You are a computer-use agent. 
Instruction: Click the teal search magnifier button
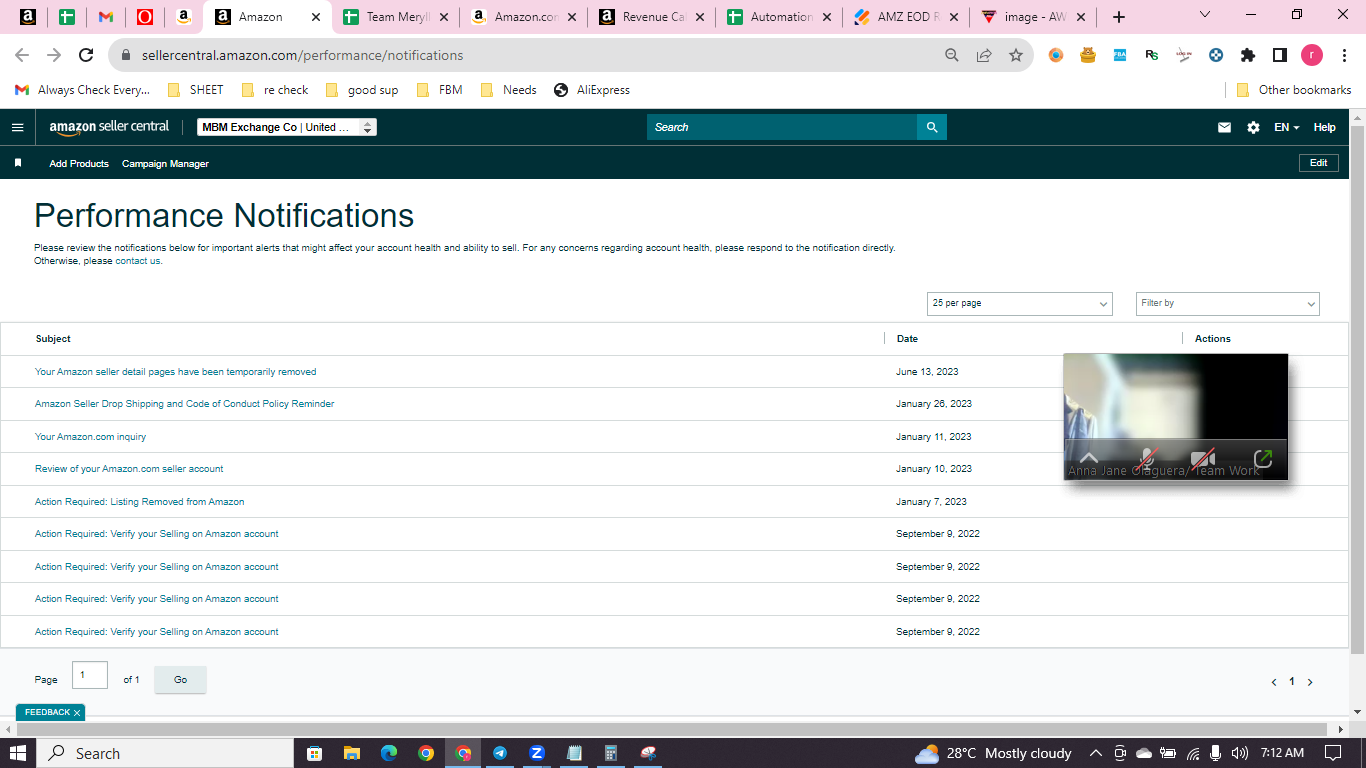click(x=932, y=127)
